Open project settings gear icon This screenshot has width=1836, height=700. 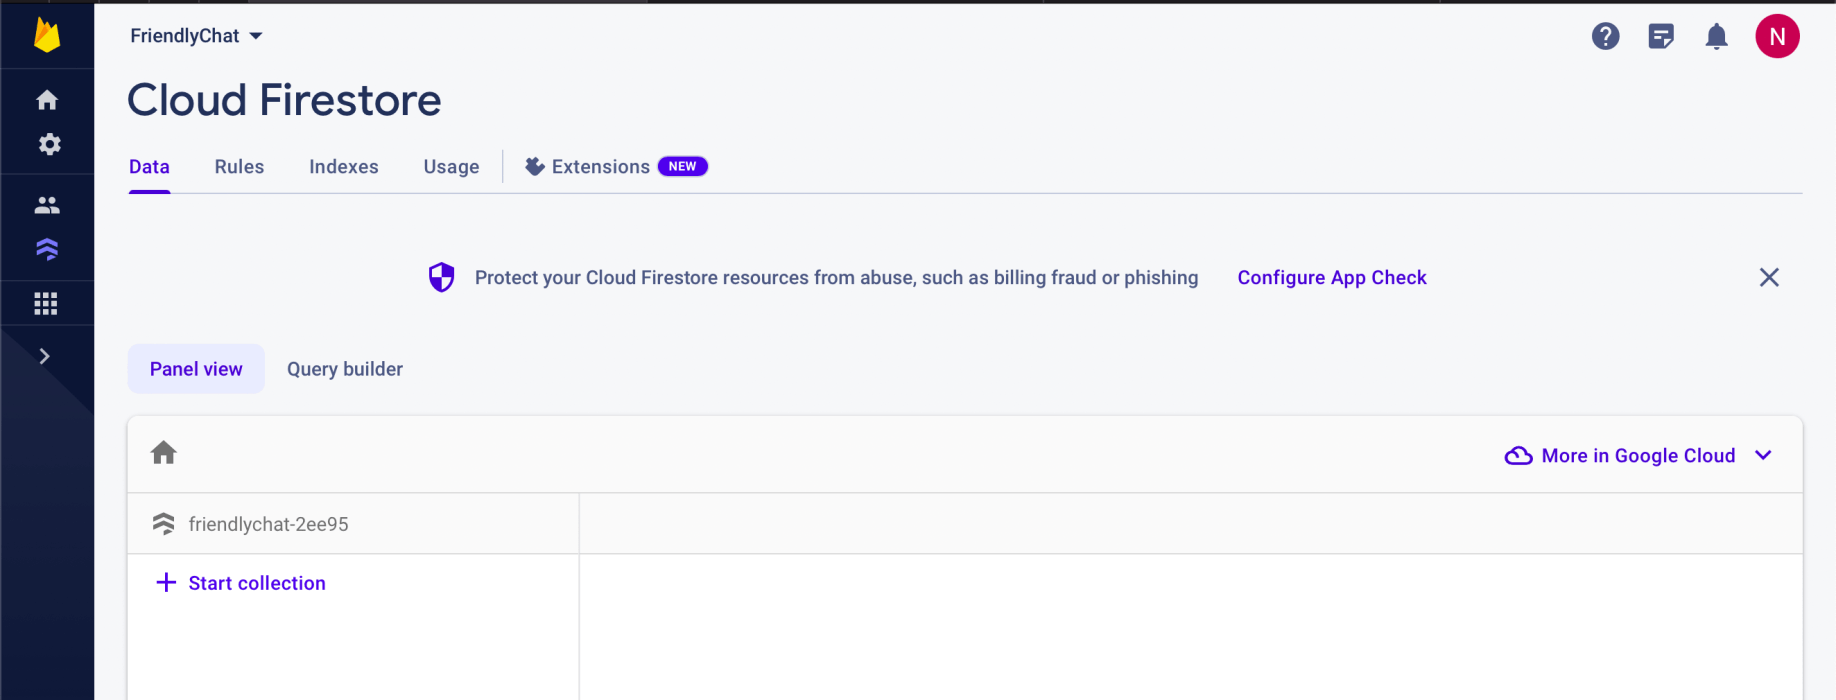49,145
